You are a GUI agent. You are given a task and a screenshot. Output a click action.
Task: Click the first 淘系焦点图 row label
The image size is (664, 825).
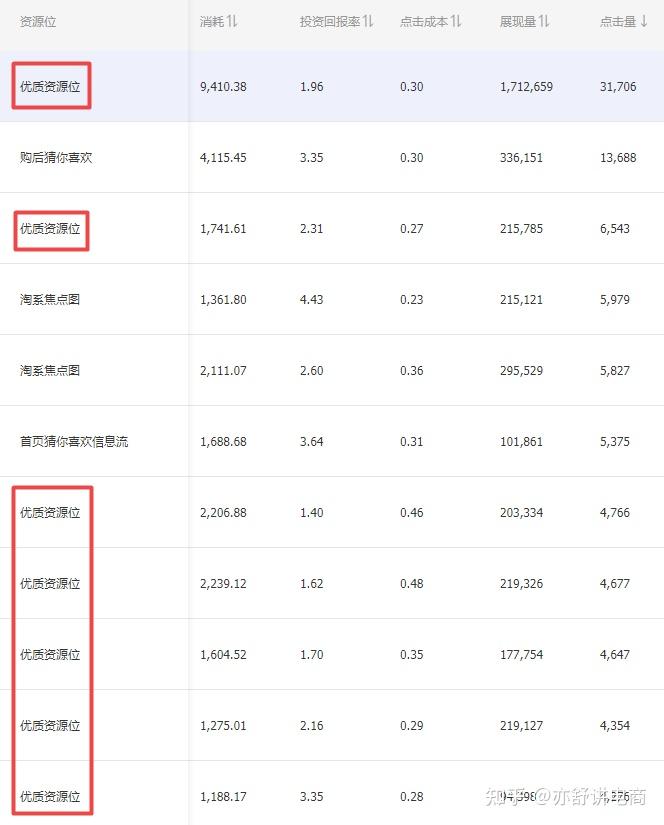[x=50, y=300]
